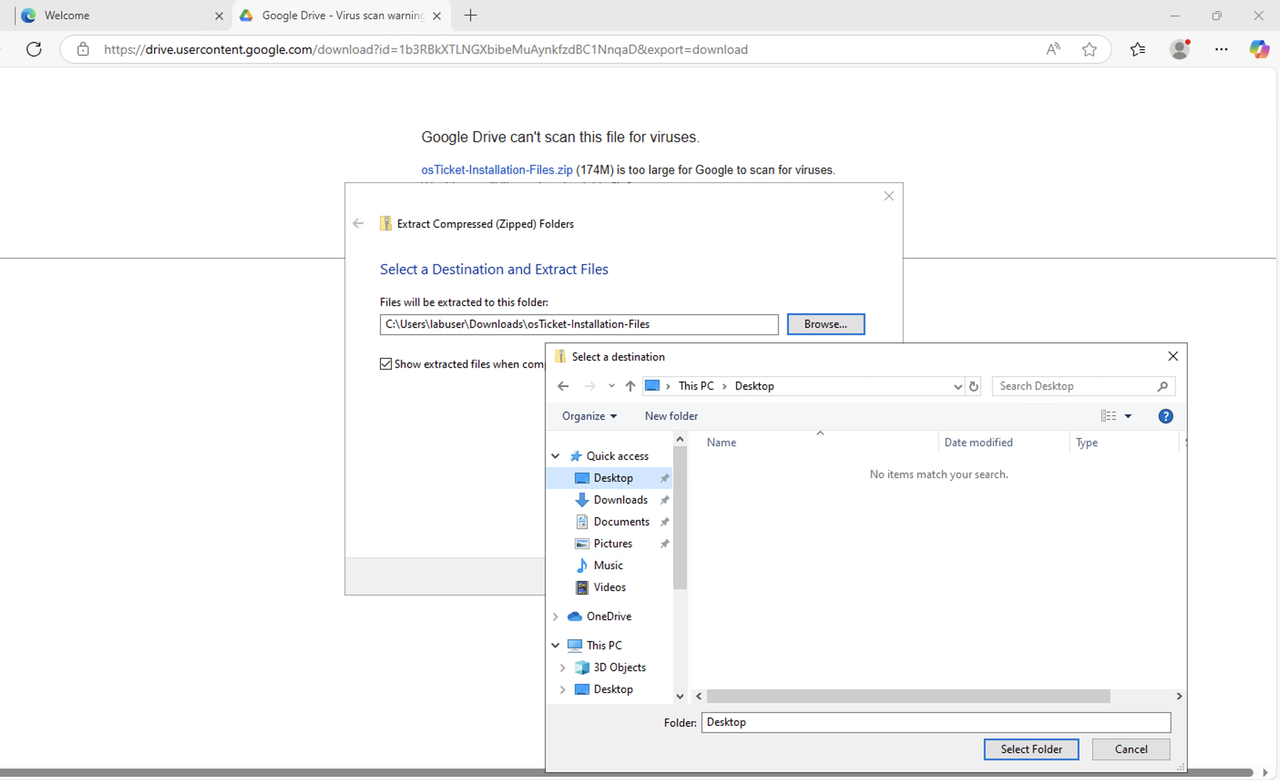Image resolution: width=1280 pixels, height=780 pixels.
Task: Expand the address bar previous locations dropdown
Action: coord(959,386)
